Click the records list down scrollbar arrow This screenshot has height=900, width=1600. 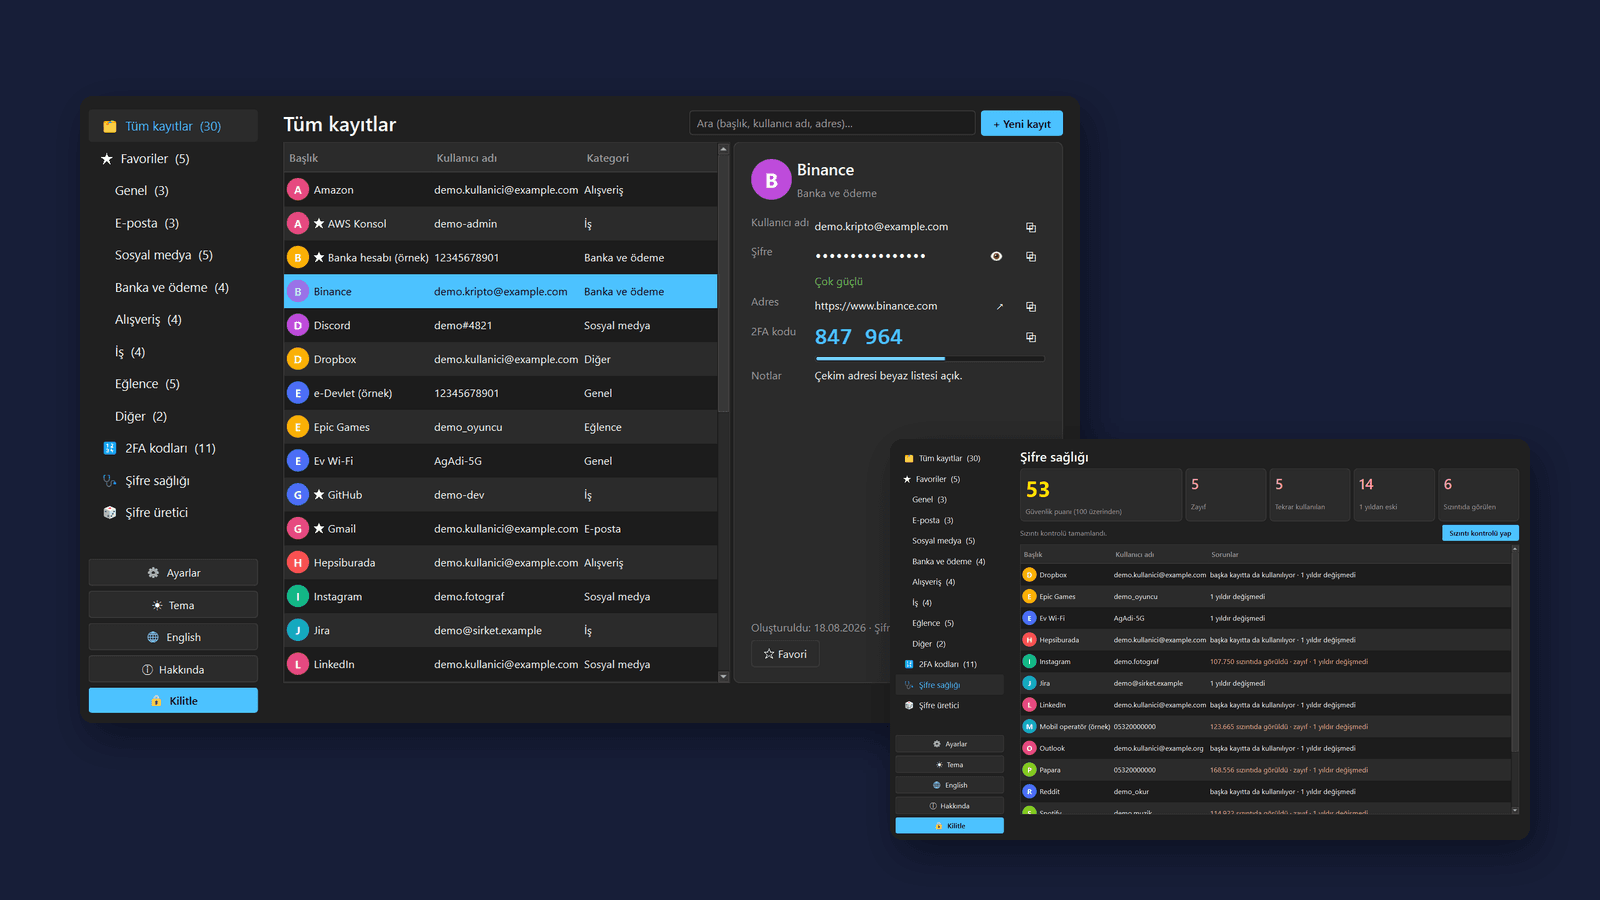[x=724, y=677]
